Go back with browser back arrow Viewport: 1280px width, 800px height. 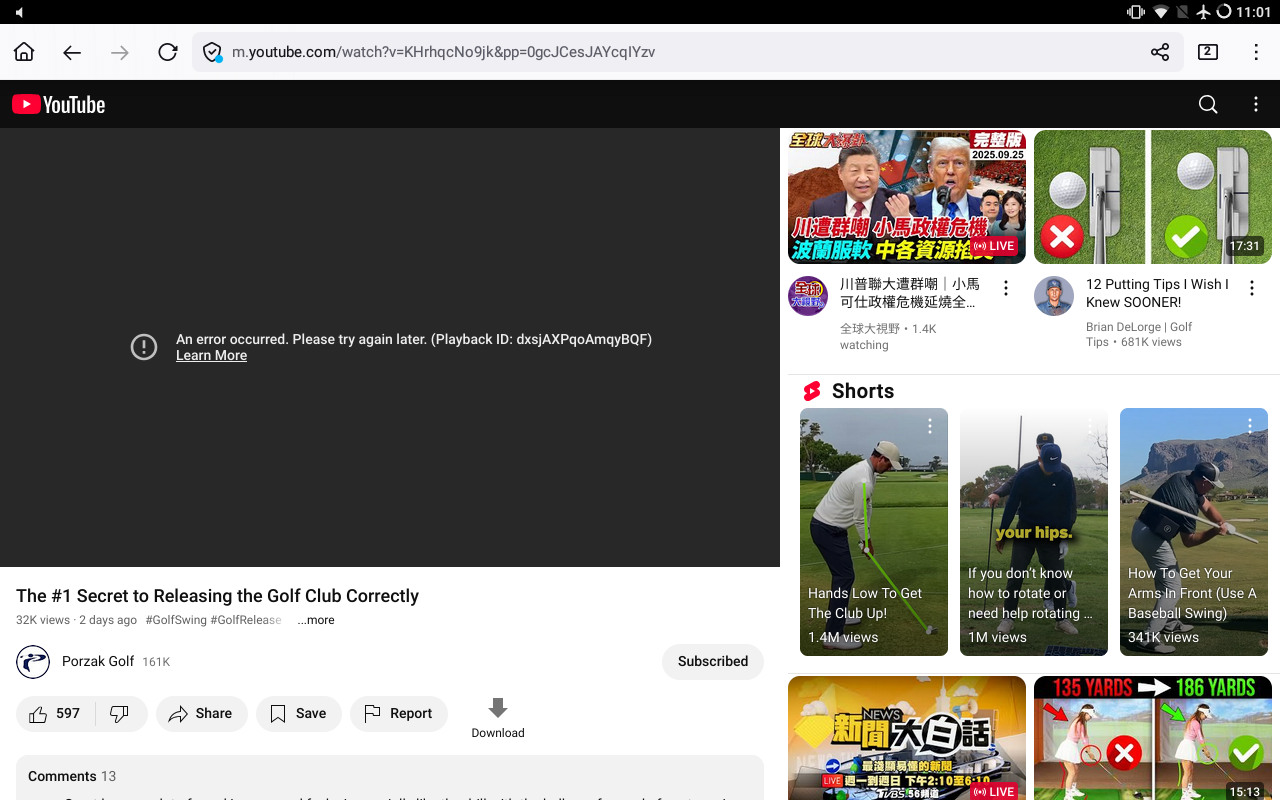click(72, 52)
